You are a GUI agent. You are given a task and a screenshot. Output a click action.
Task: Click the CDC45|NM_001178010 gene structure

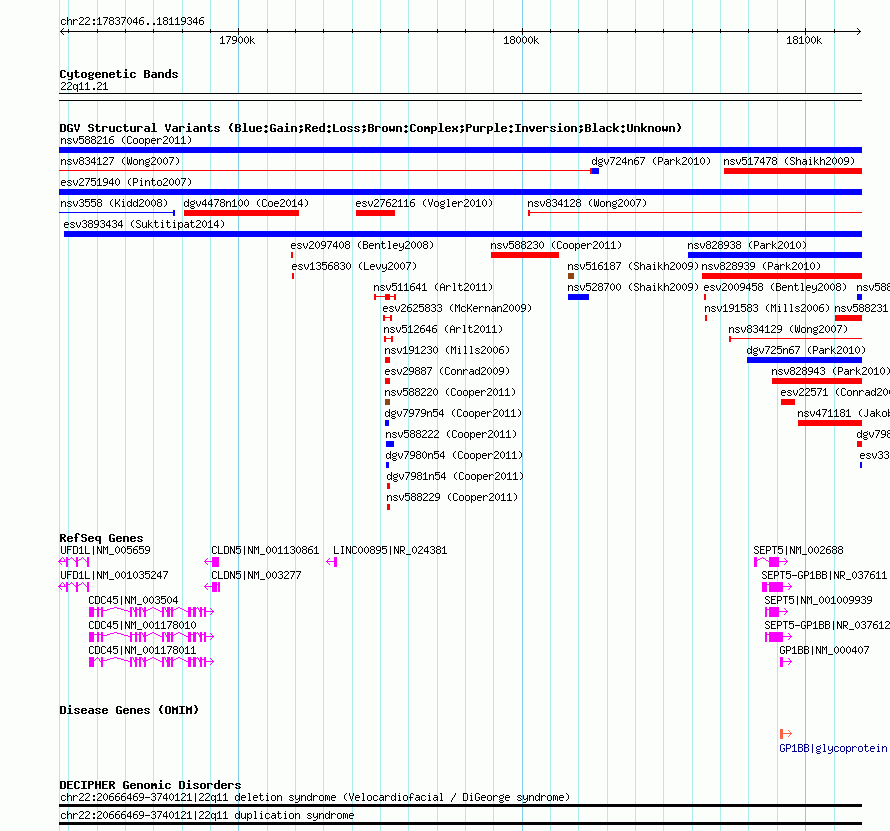tap(152, 637)
